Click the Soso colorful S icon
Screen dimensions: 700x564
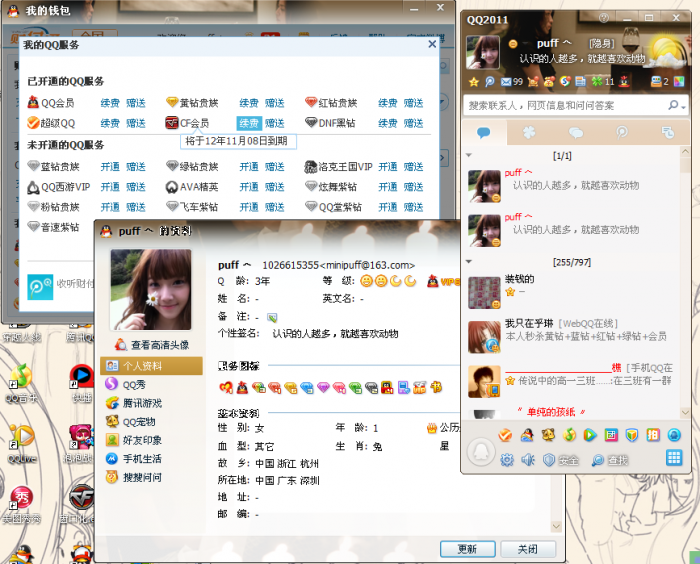click(x=565, y=82)
